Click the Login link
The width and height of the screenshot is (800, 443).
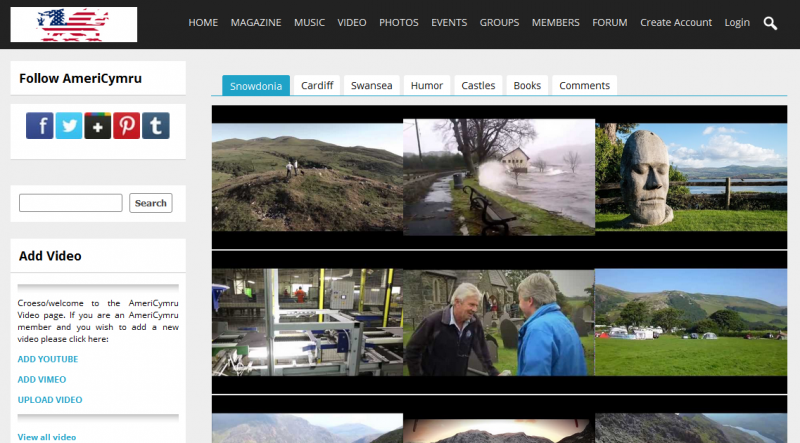point(737,22)
